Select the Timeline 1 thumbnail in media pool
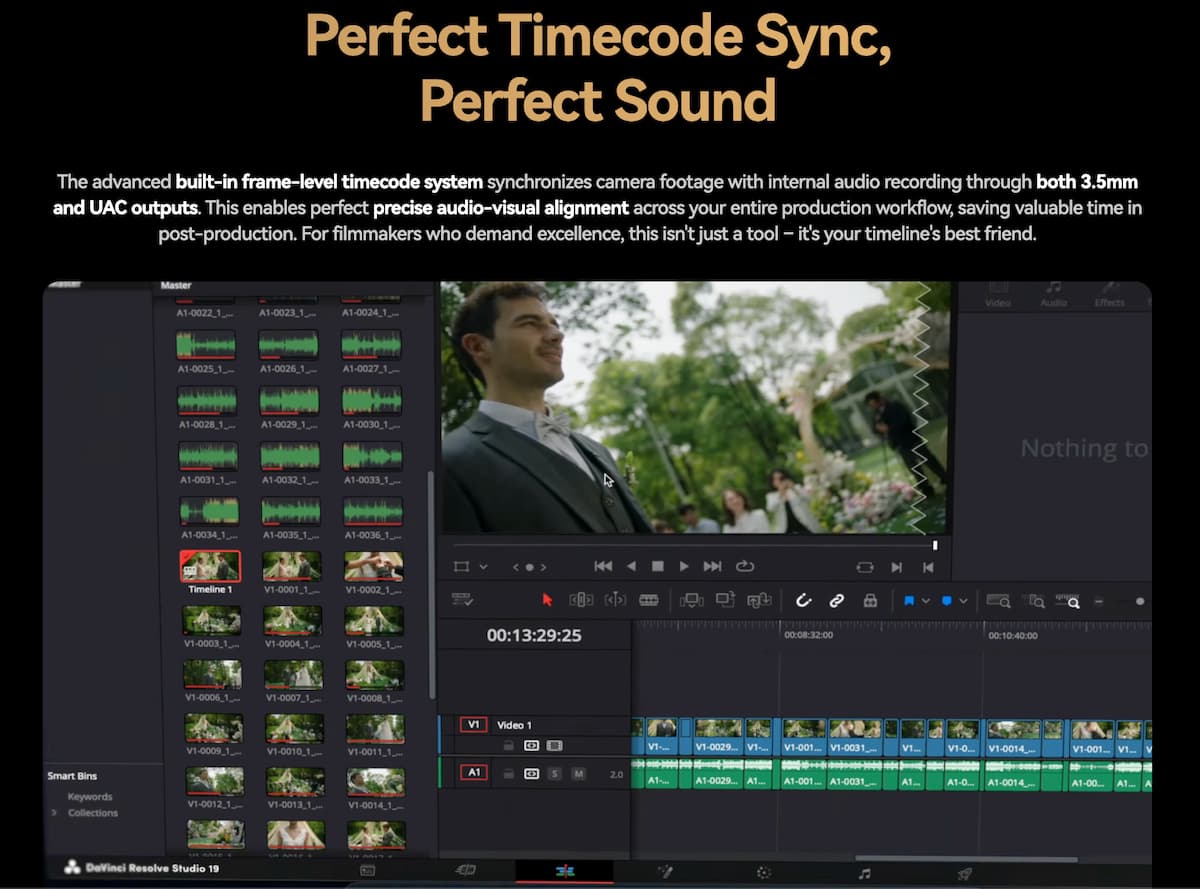This screenshot has height=889, width=1200. pyautogui.click(x=210, y=567)
